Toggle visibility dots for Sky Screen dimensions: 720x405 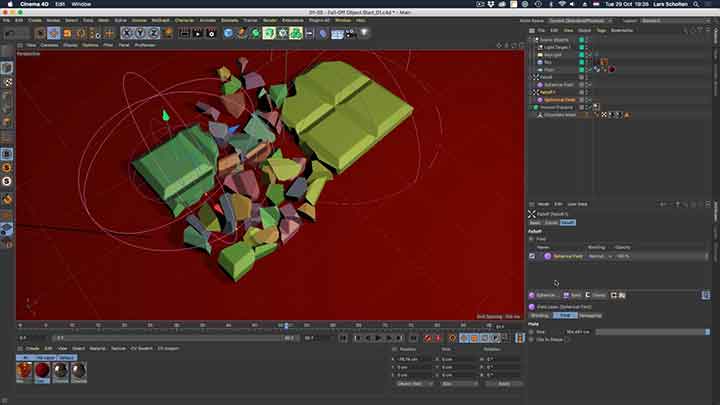pyautogui.click(x=589, y=62)
